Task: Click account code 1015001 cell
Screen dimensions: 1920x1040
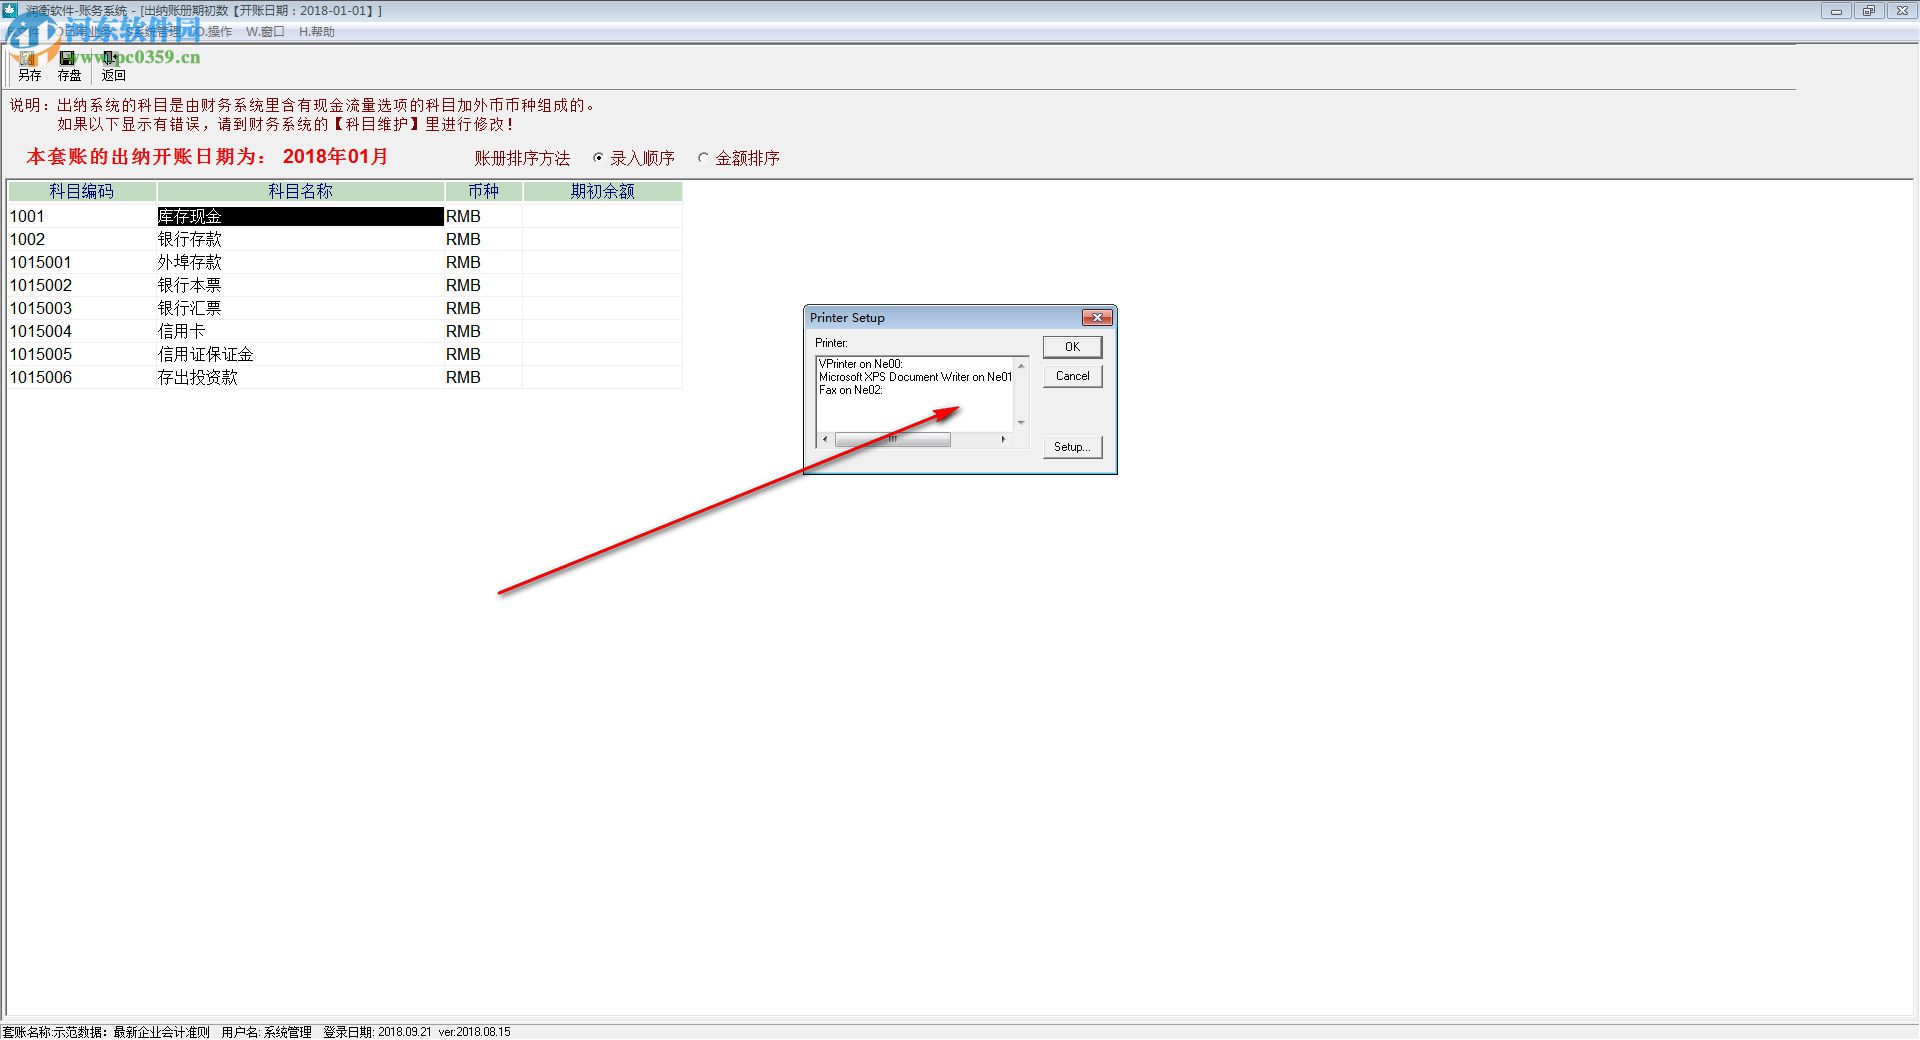Action: 82,262
